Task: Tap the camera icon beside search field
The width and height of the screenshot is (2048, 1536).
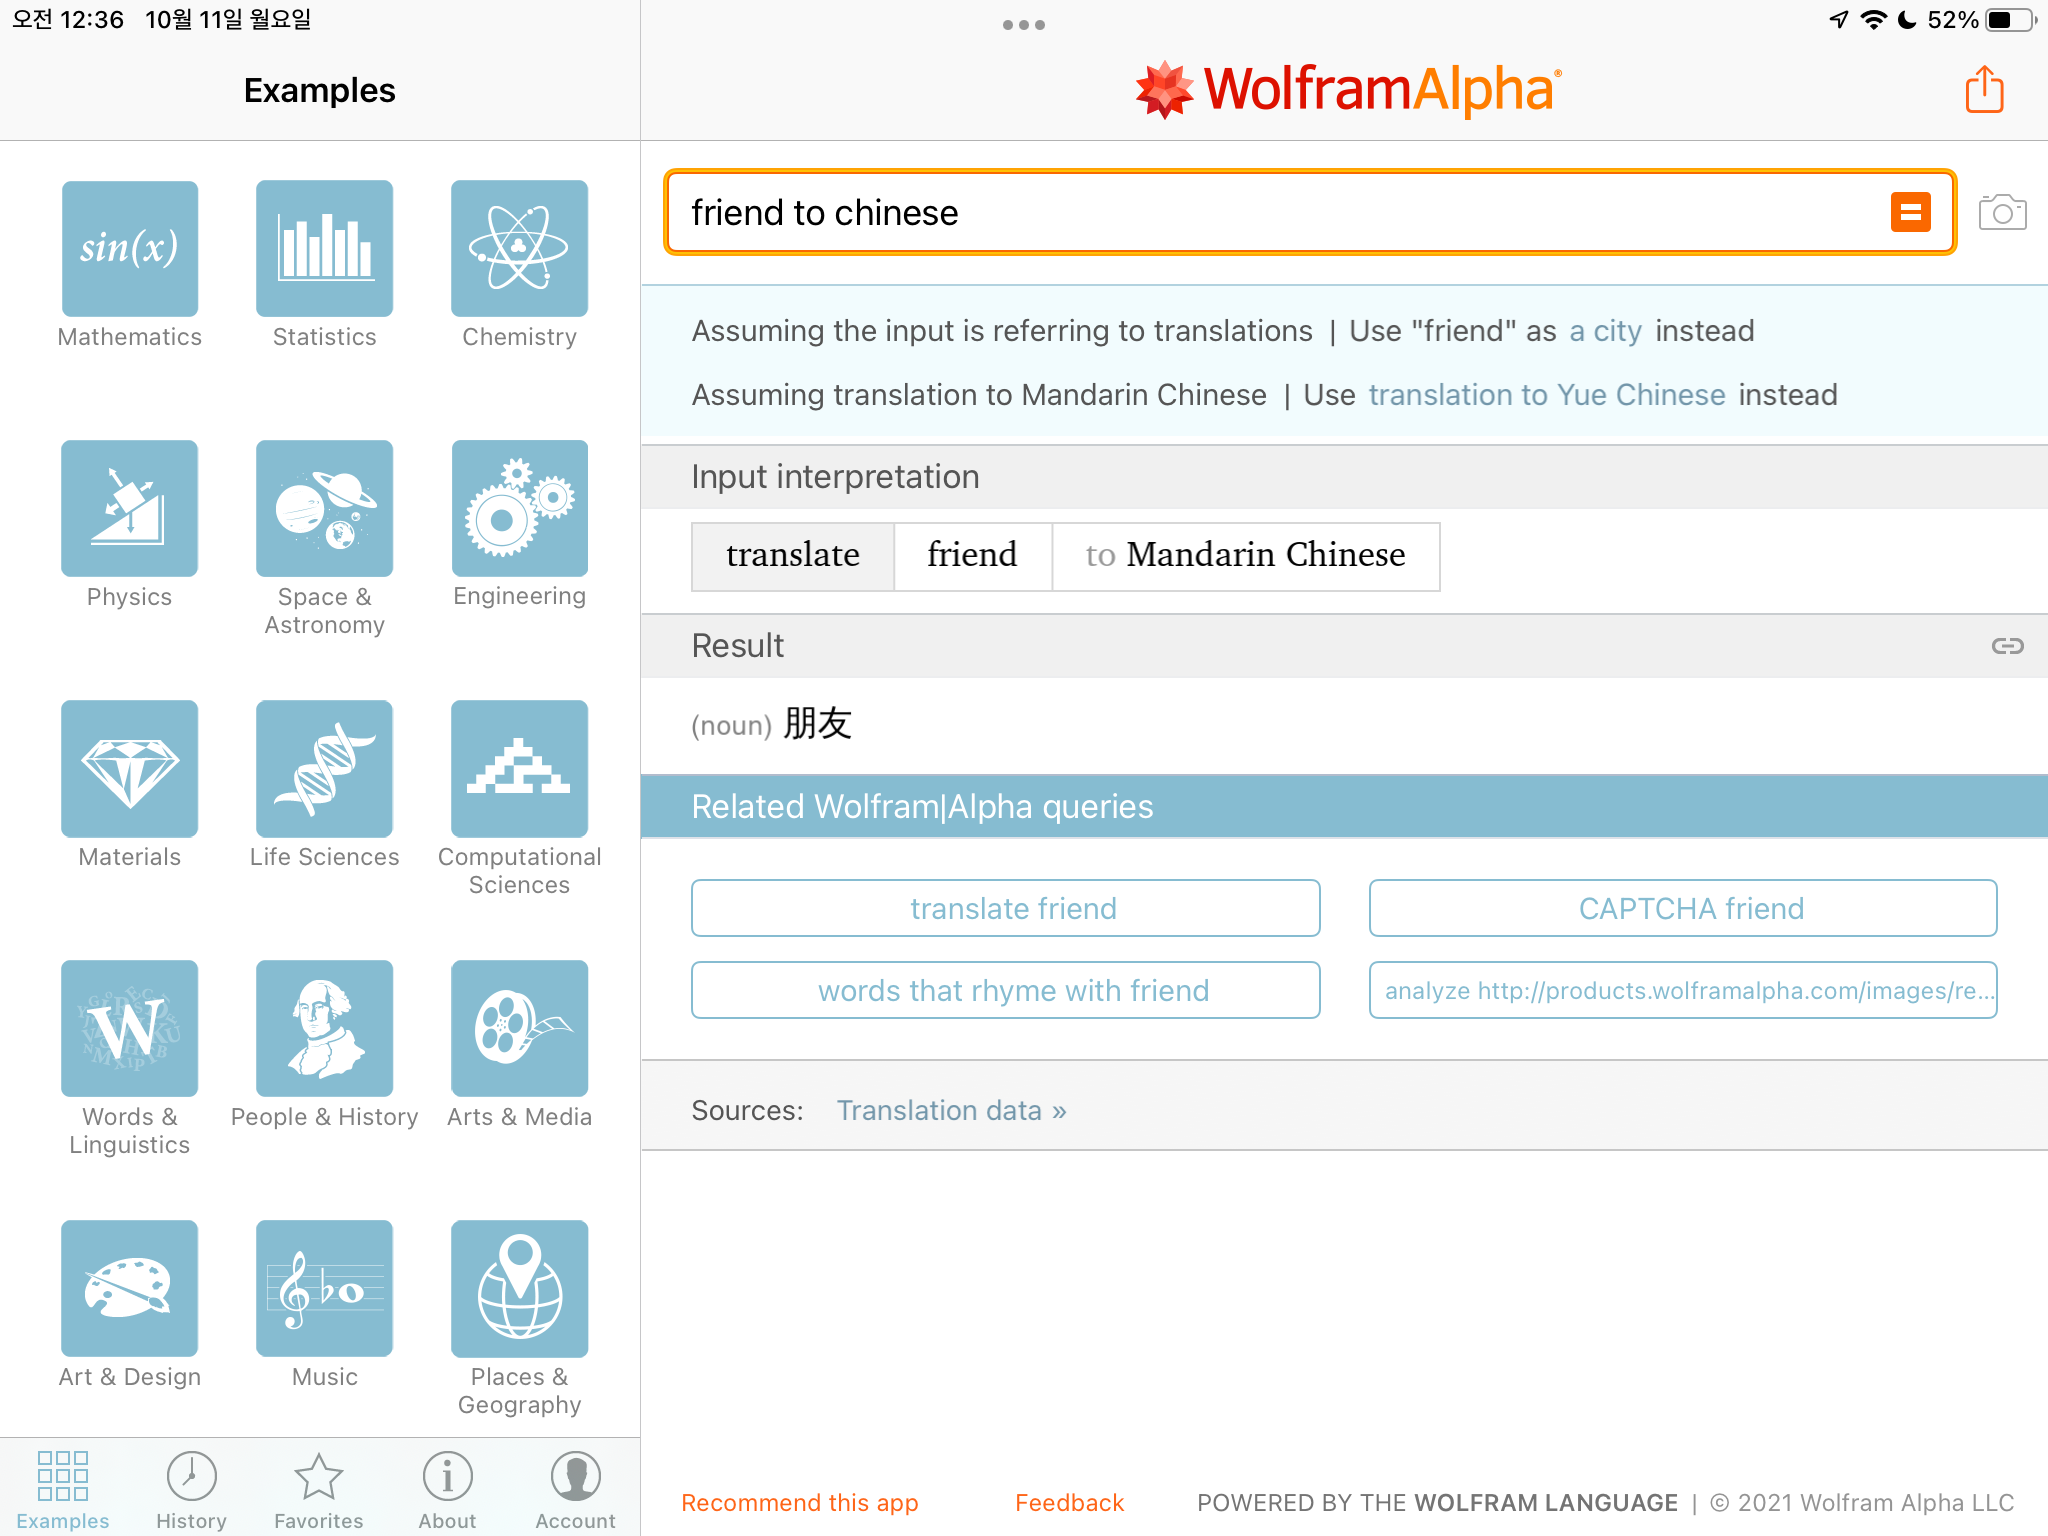Action: pyautogui.click(x=2002, y=213)
